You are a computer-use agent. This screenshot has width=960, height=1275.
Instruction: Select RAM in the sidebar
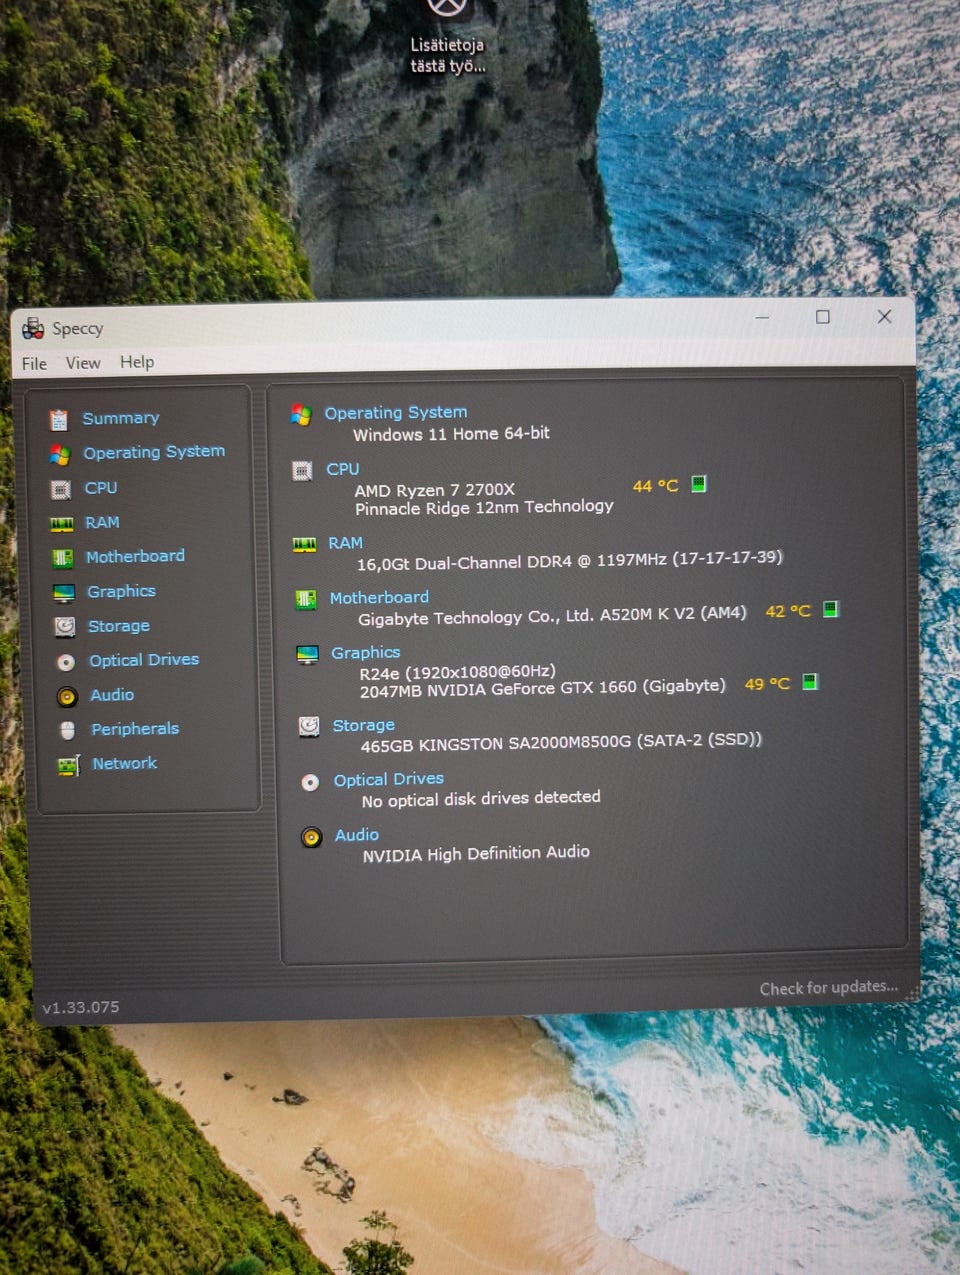[x=102, y=522]
